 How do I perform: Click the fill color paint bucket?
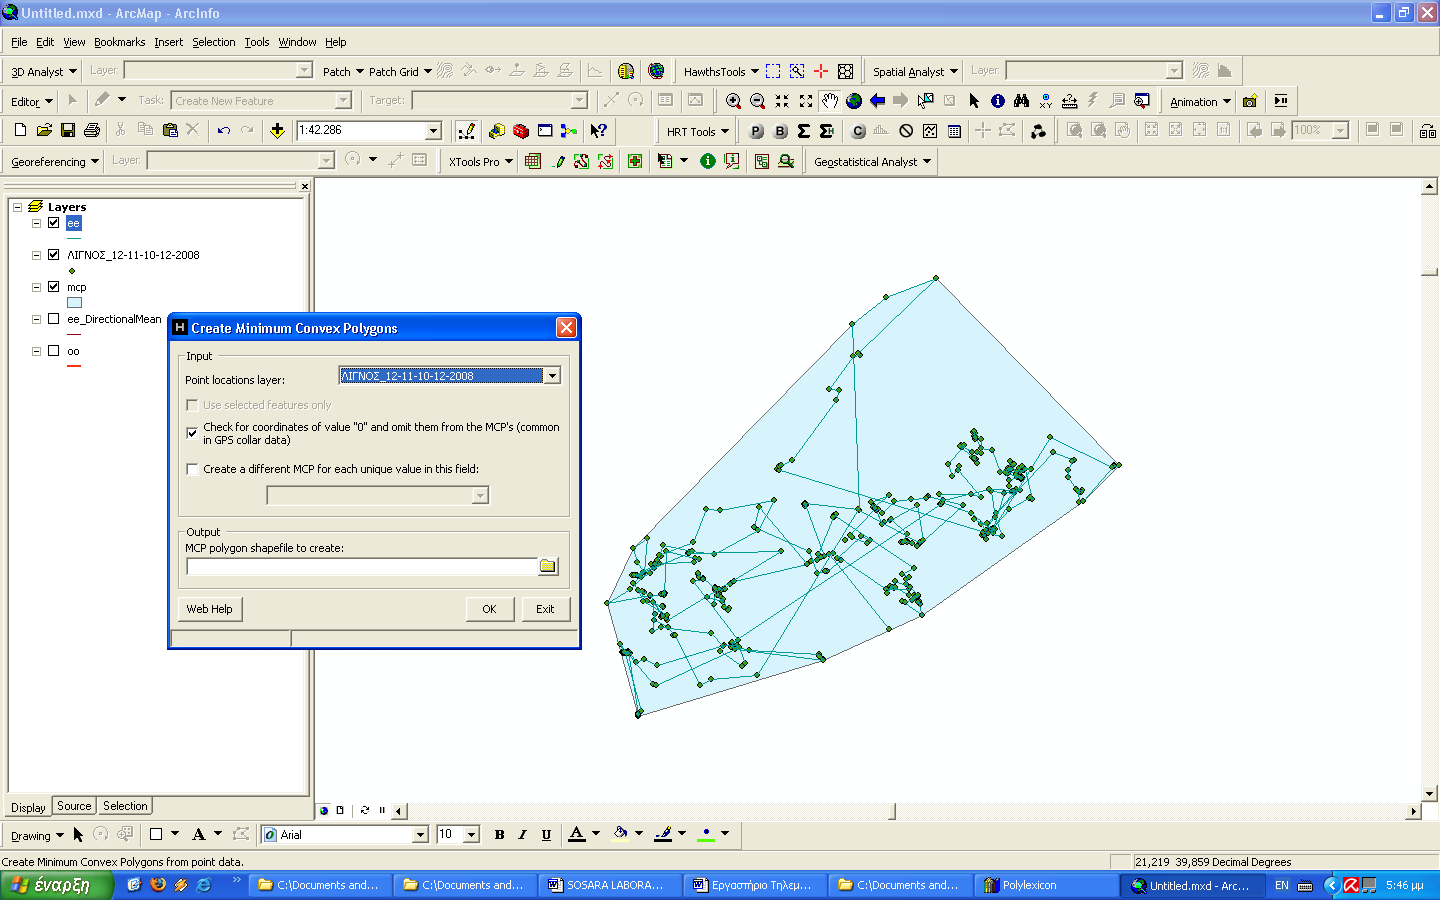(x=620, y=834)
